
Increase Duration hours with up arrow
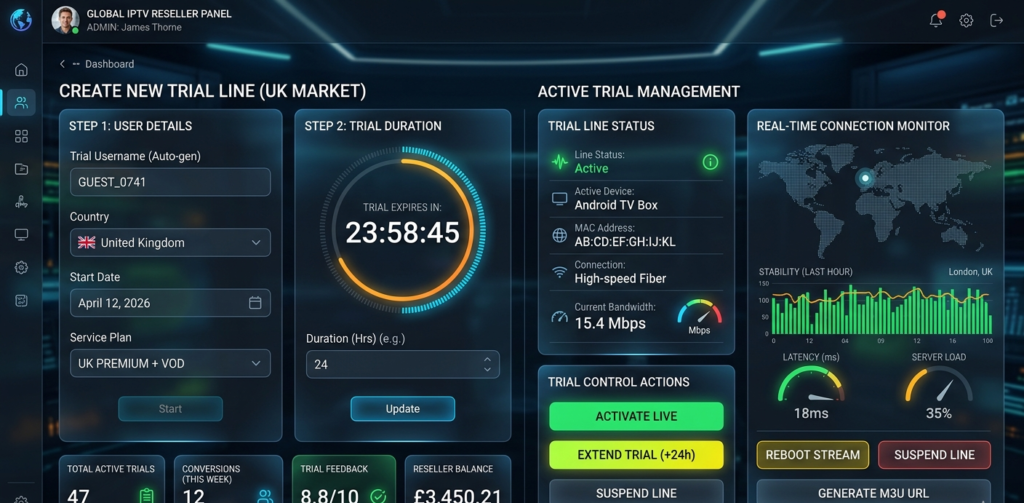coord(487,359)
